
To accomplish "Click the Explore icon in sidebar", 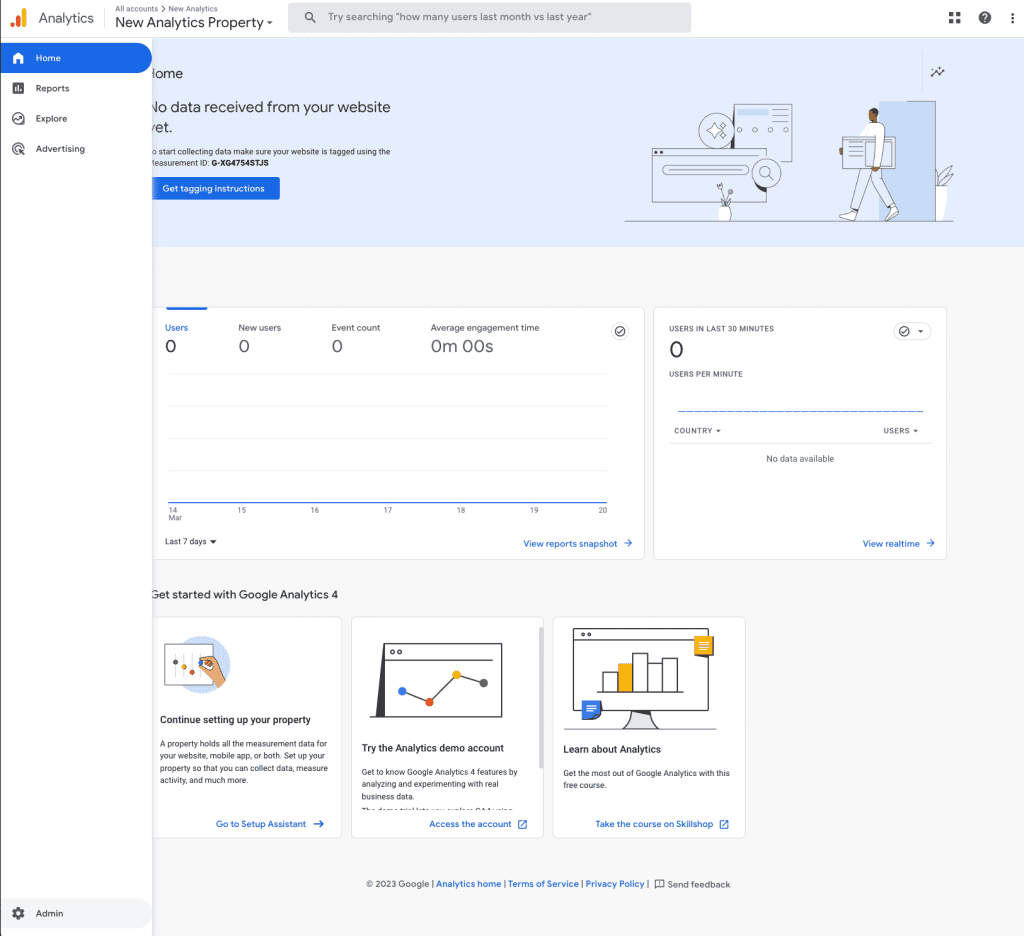I will click(x=18, y=119).
